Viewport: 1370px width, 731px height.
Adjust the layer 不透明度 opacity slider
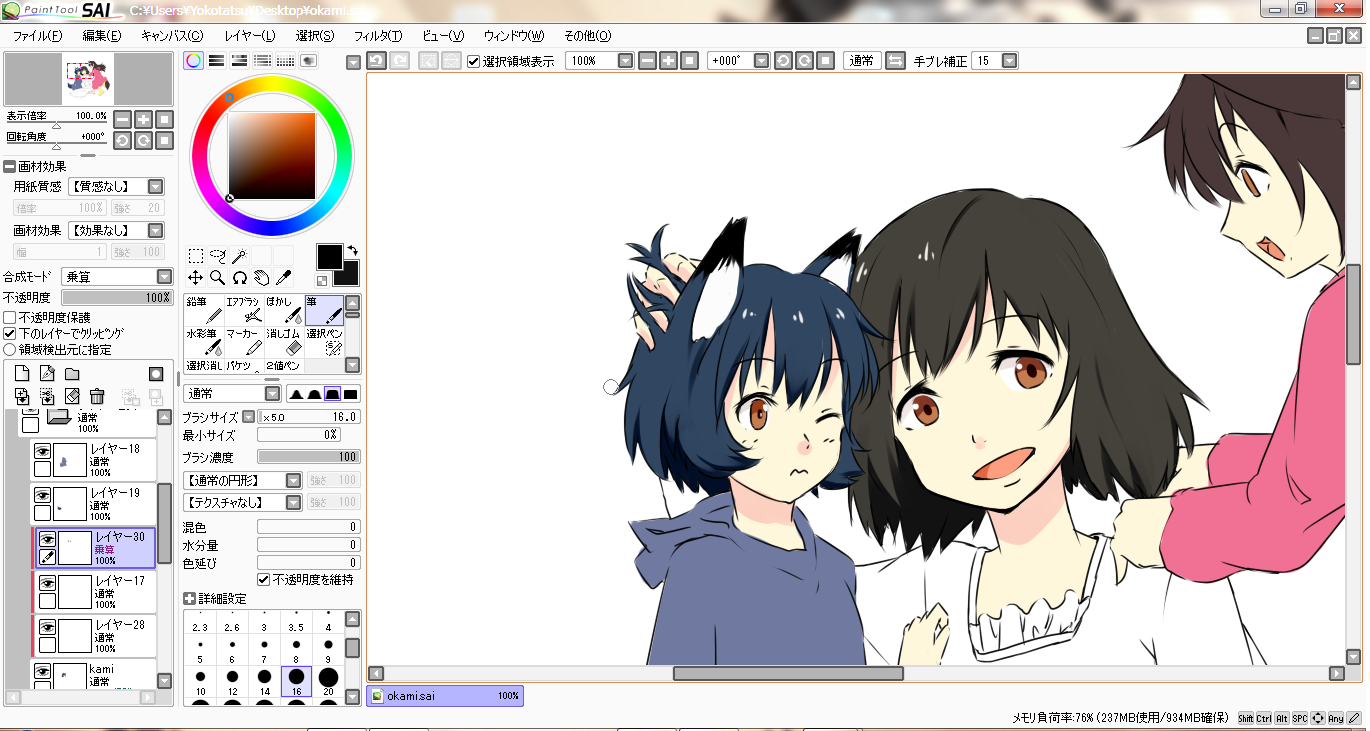(117, 298)
